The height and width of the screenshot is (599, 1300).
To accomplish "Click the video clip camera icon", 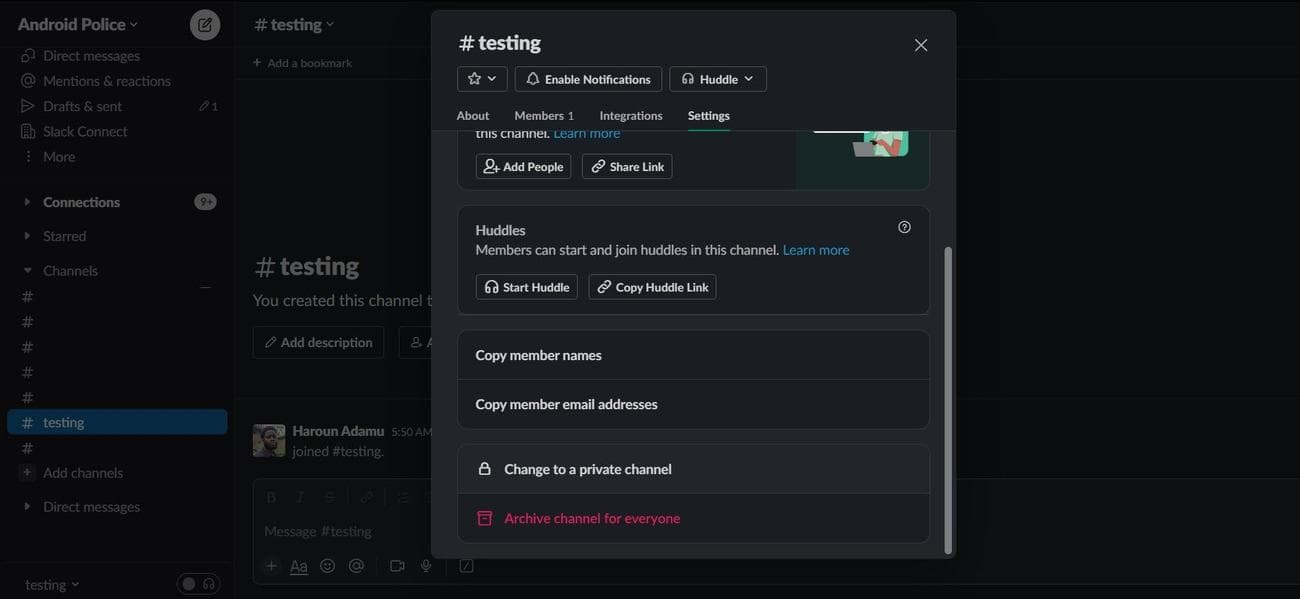I will click(x=397, y=566).
